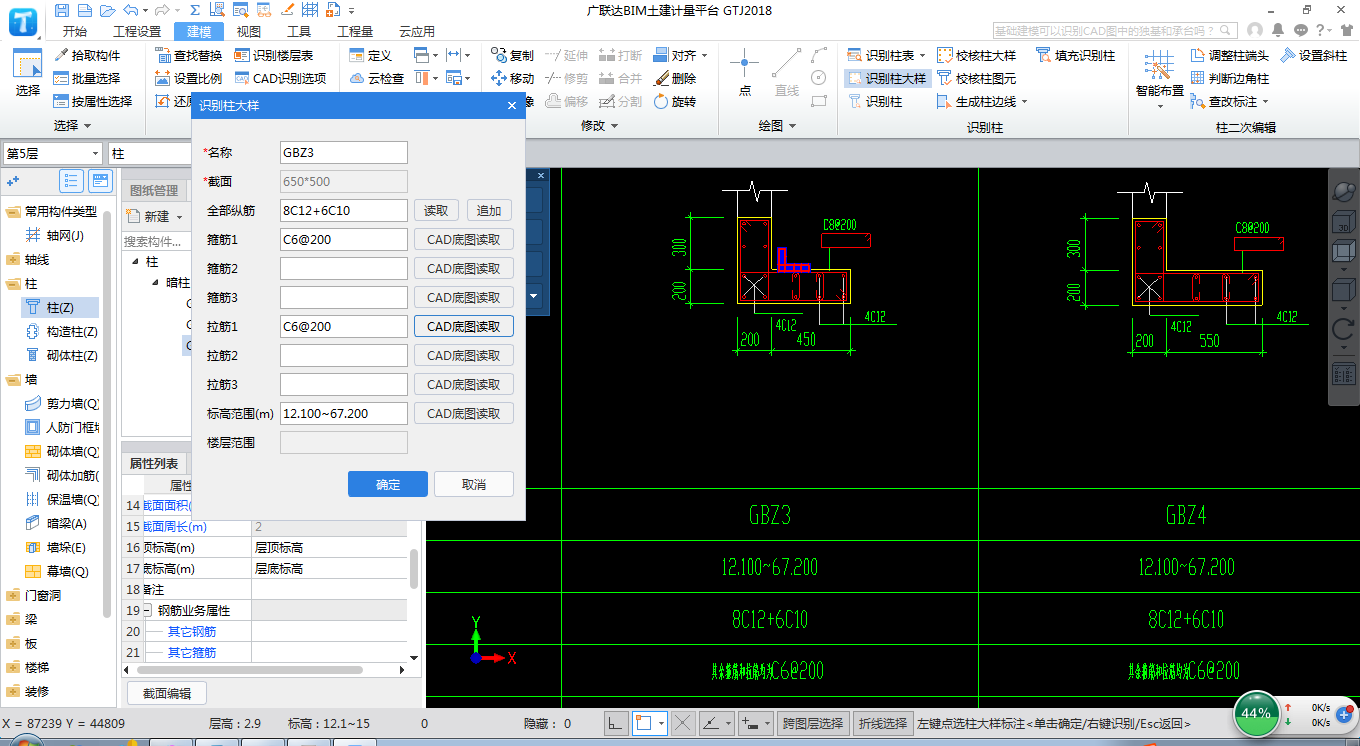Click the Sum calculate (Σ) icon
1360x746 pixels.
point(194,11)
